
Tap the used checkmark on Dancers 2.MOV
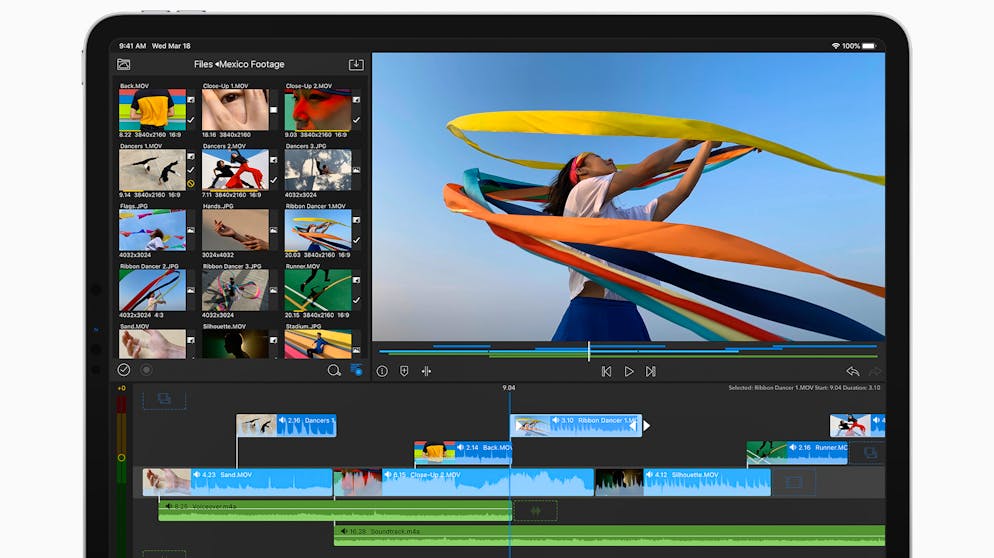pyautogui.click(x=273, y=180)
